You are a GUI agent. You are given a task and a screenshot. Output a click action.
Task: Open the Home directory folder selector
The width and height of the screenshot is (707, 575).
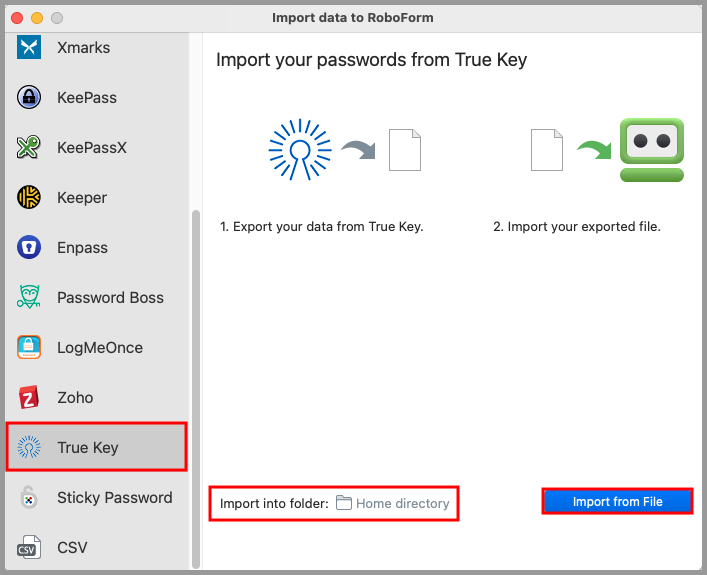402,503
